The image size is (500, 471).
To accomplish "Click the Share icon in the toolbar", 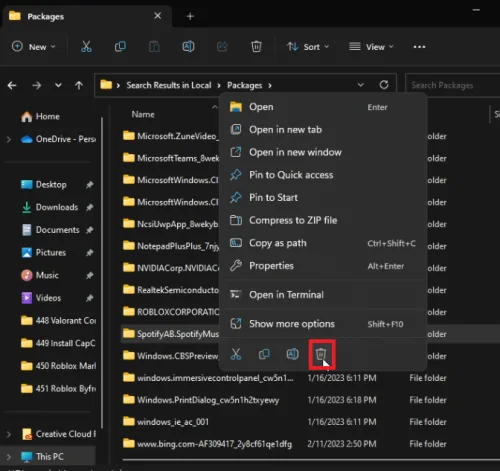I will [222, 47].
